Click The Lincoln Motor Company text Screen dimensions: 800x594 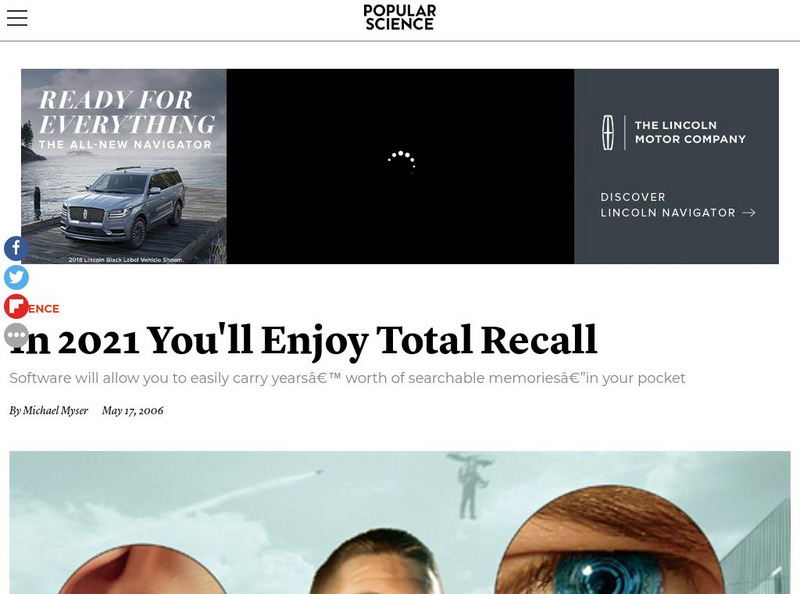(x=690, y=132)
